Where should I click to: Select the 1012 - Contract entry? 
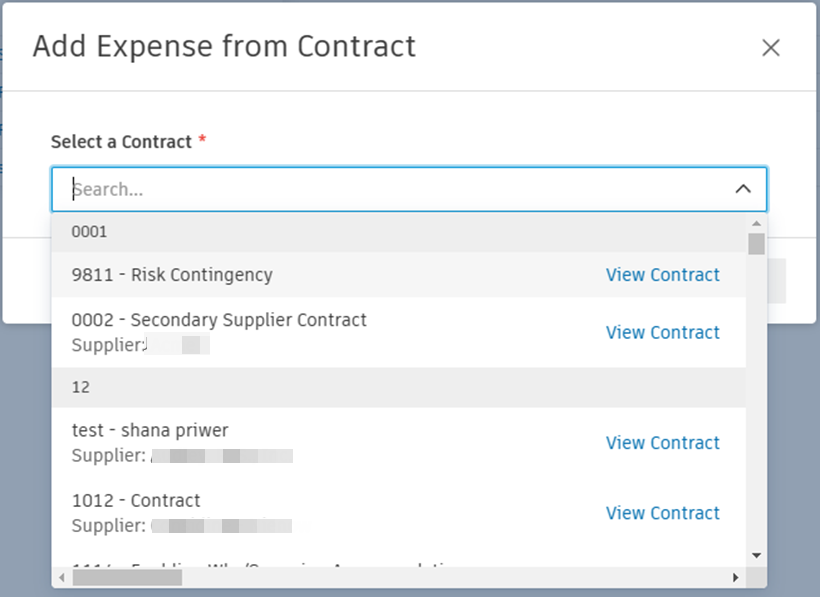coord(136,501)
